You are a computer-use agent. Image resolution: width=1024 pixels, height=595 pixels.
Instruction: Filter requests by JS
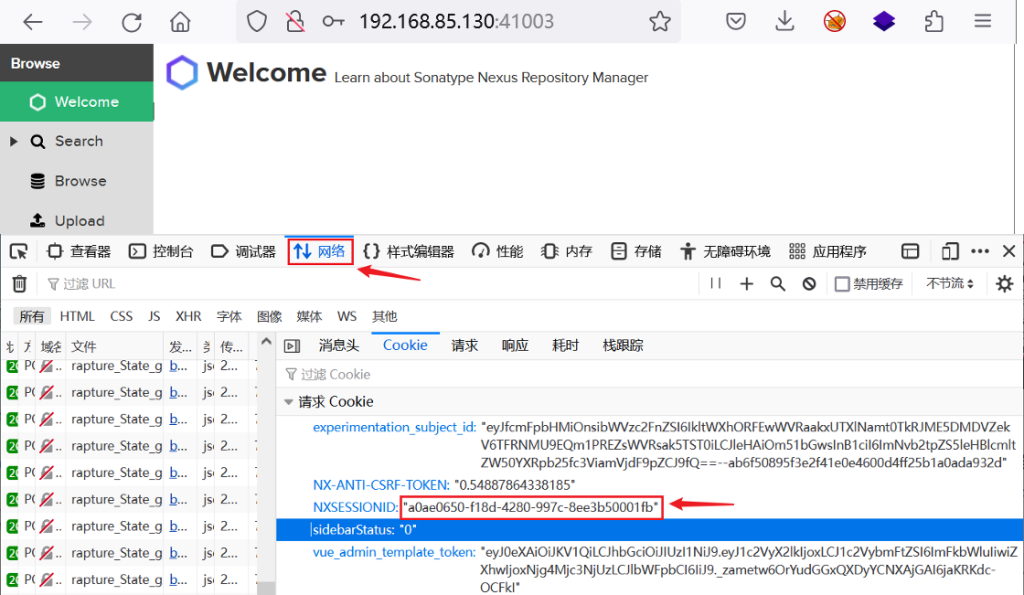[154, 317]
